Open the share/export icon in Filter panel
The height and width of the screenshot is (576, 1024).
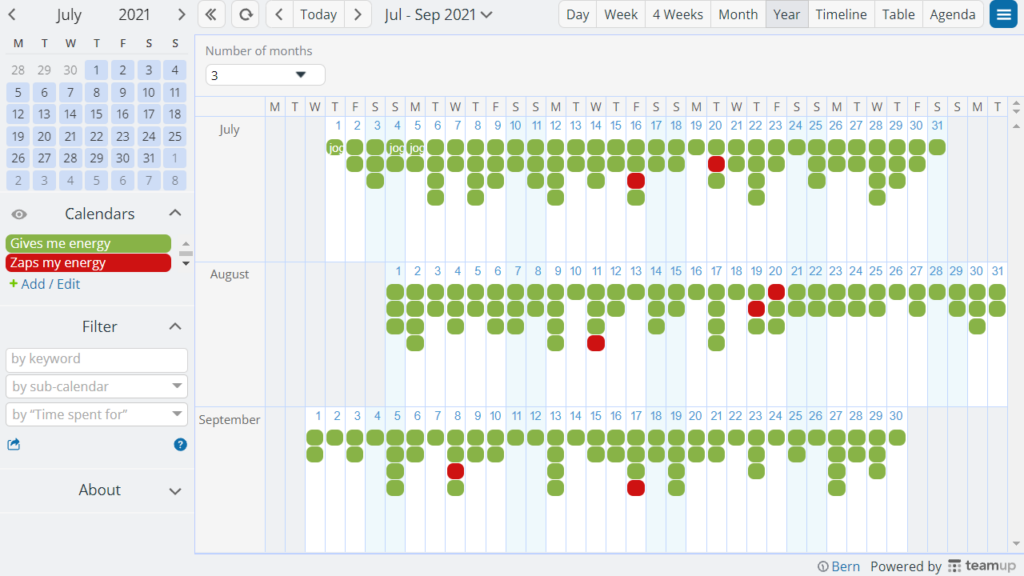[x=14, y=444]
